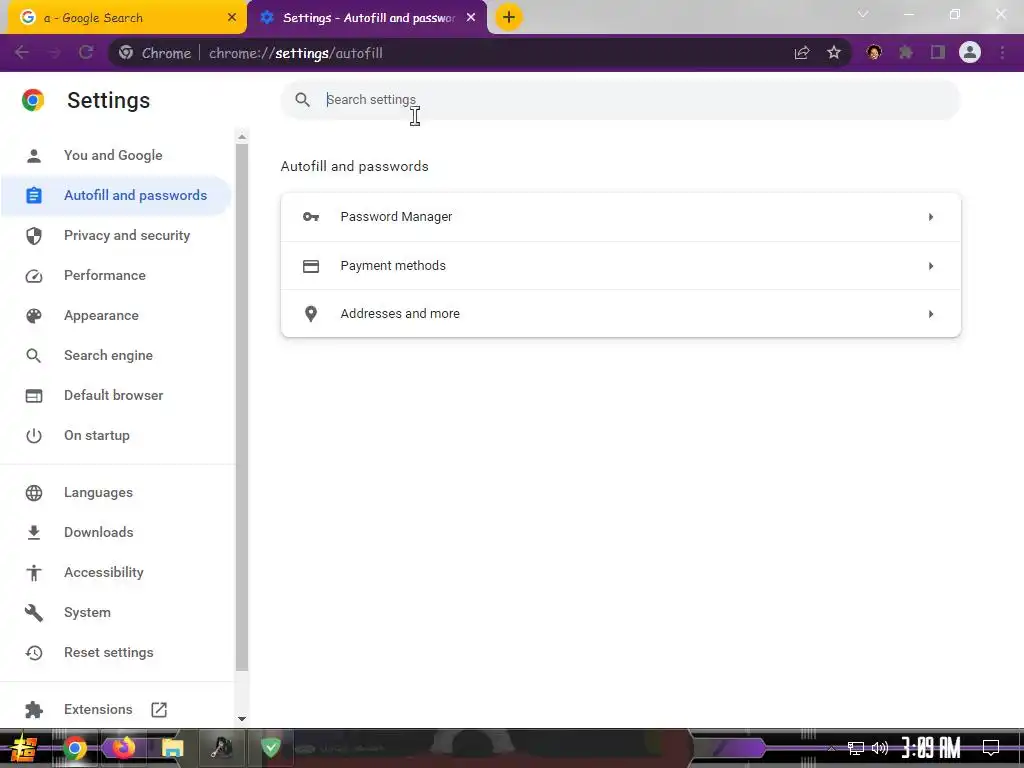The width and height of the screenshot is (1024, 768).
Task: Click the green shield taskbar icon
Action: tap(270, 748)
